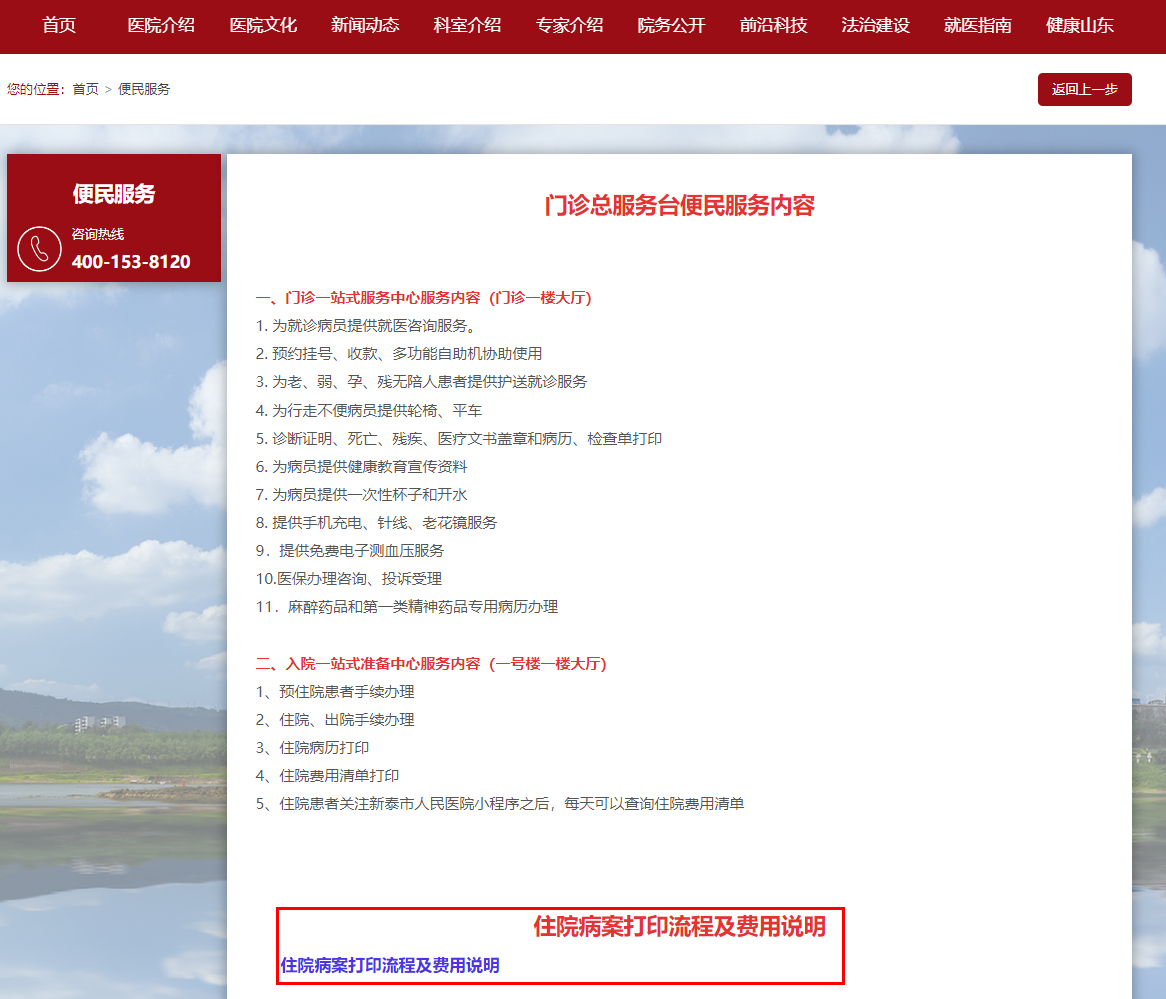
Task: Click the line 1. 为就诊病员提供就医咨询服务
Action: (x=366, y=326)
